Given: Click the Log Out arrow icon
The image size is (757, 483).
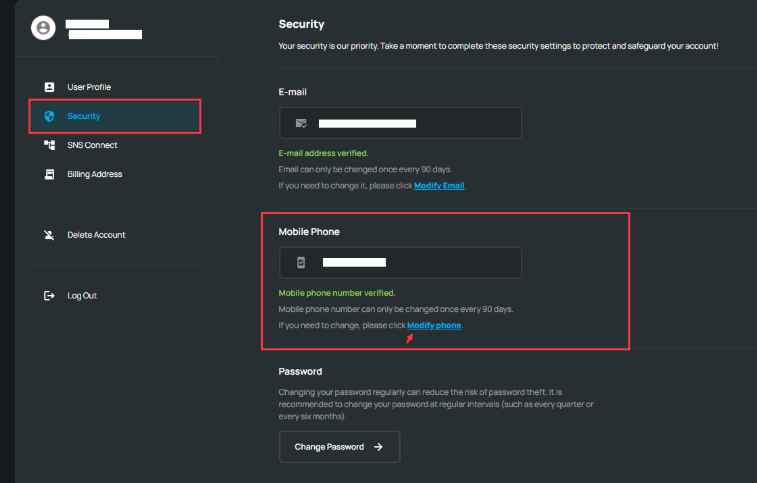Looking at the screenshot, I should coord(49,296).
